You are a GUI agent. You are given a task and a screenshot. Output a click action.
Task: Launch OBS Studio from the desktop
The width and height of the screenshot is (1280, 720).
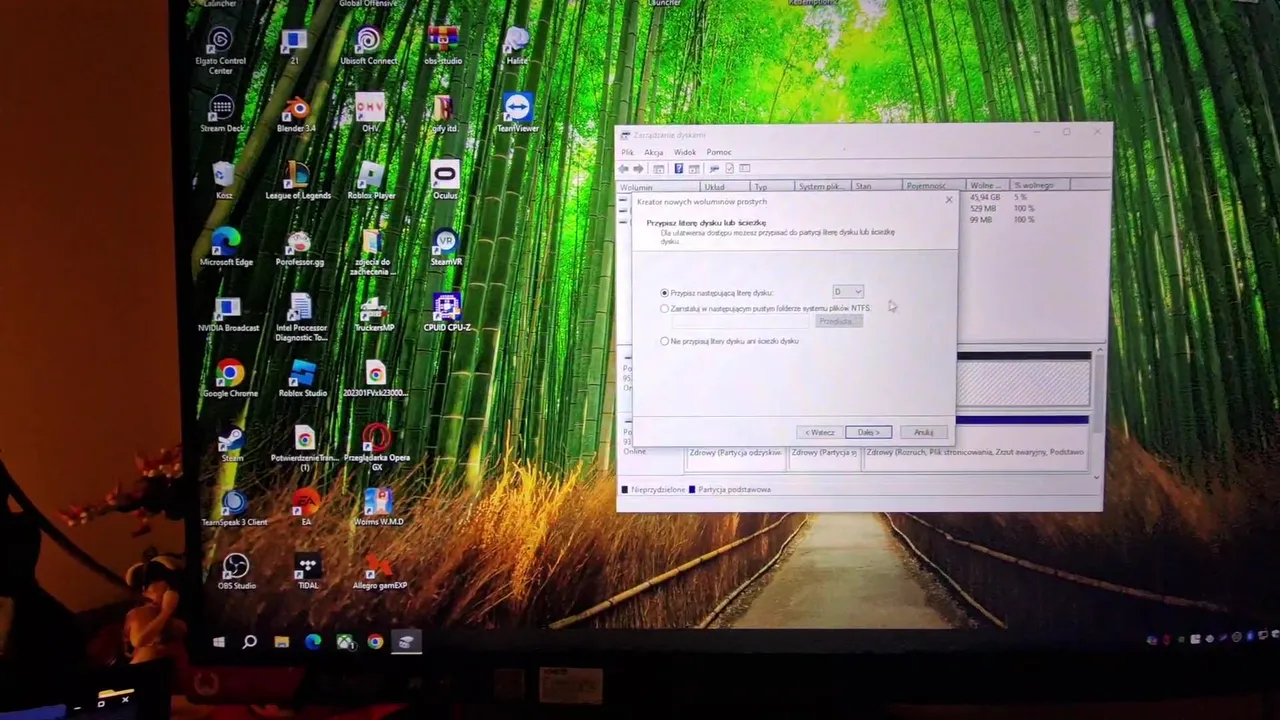236,572
